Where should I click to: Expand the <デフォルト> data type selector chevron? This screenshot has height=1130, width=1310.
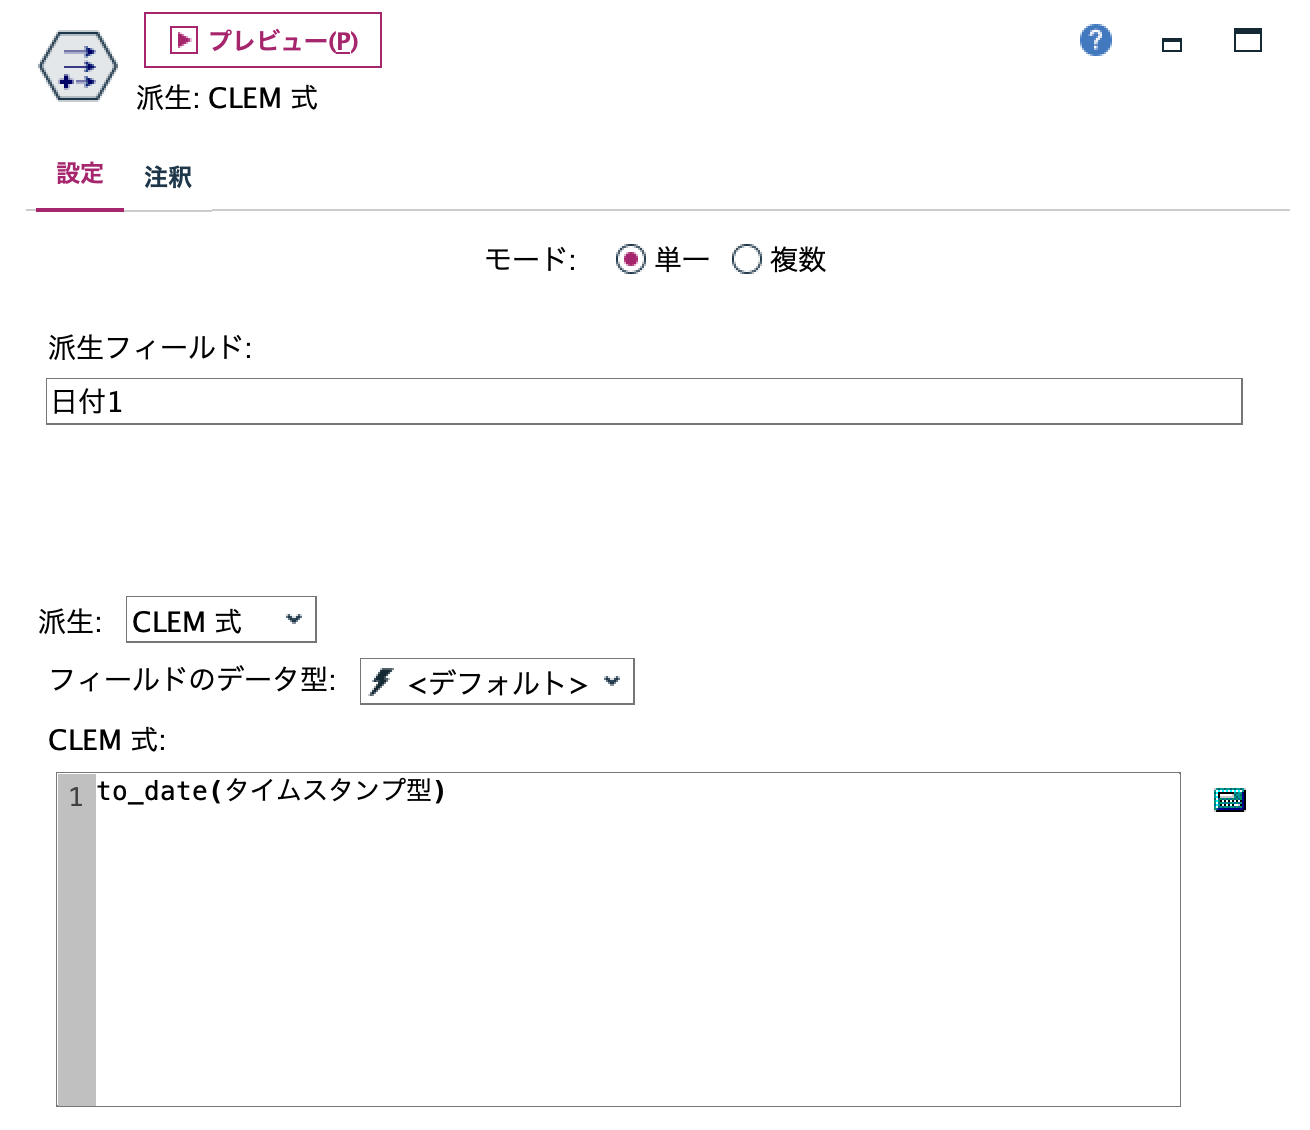coord(612,682)
